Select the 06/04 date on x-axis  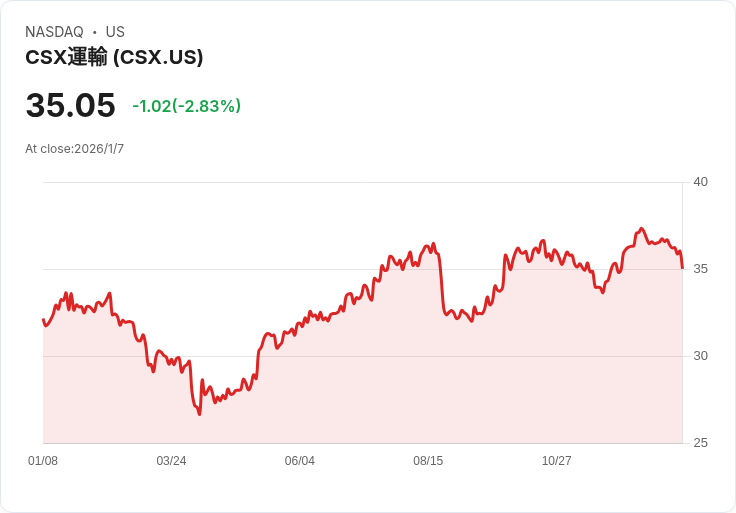click(x=300, y=461)
